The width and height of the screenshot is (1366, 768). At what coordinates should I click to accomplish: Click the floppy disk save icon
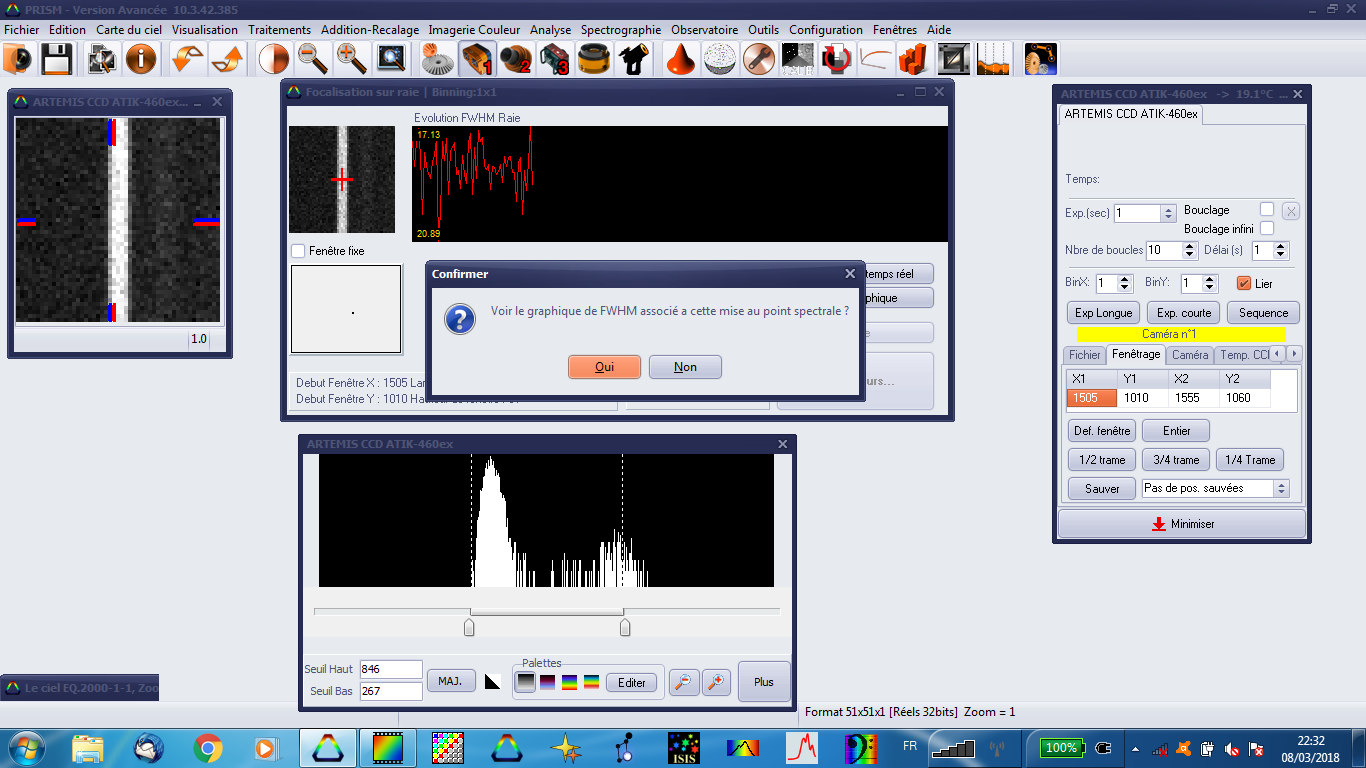click(x=56, y=60)
